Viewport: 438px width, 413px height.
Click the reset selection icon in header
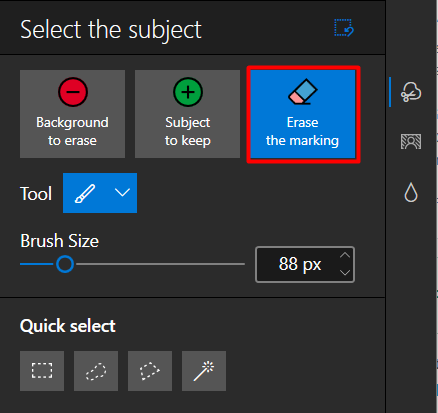(x=344, y=28)
